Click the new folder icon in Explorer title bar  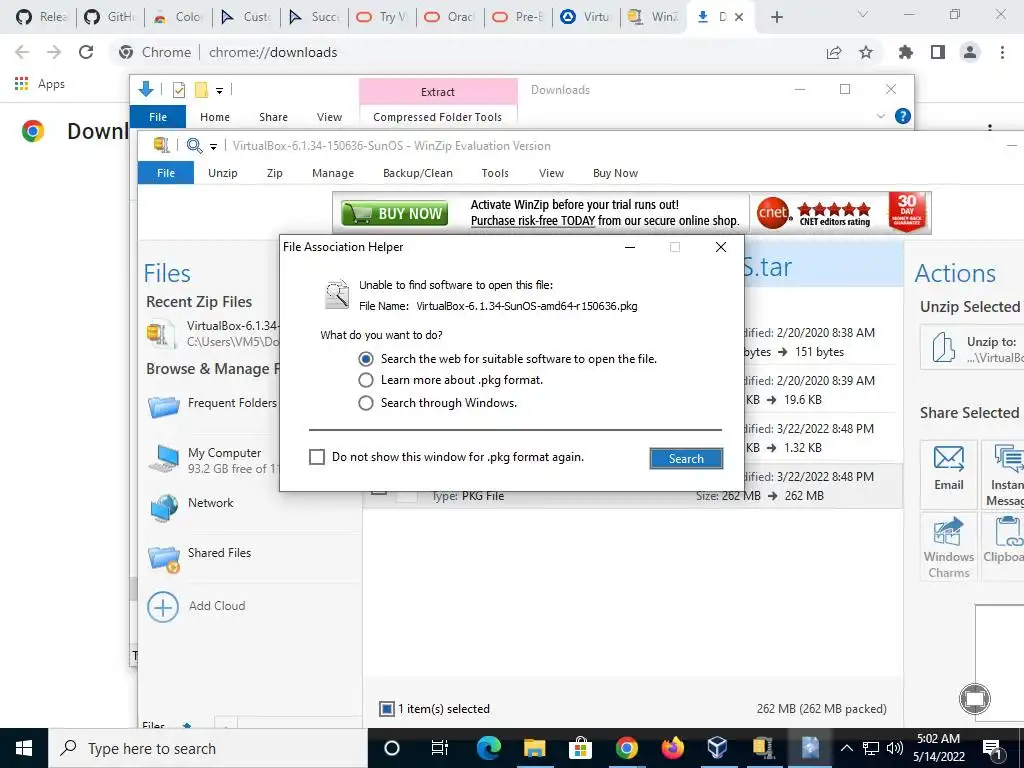point(201,89)
